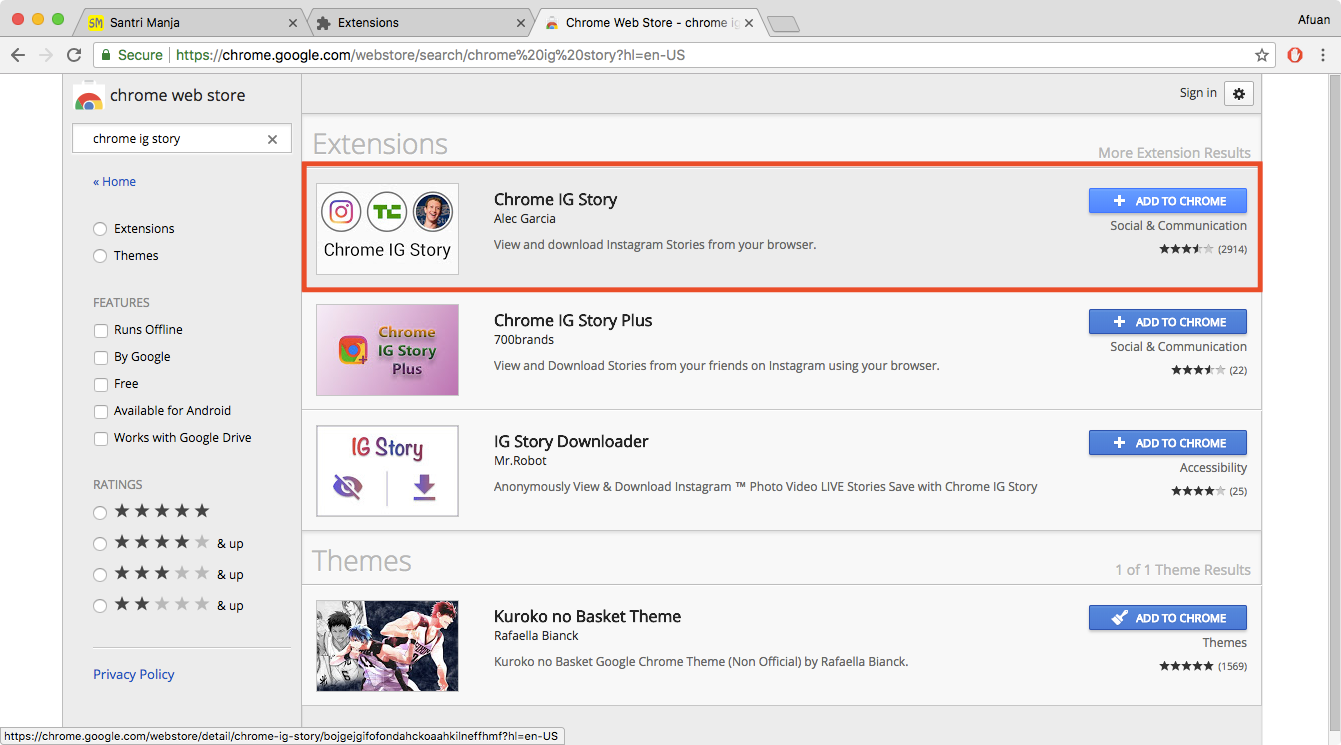This screenshot has width=1341, height=745.
Task: Check Works with Google Drive filter
Action: point(100,438)
